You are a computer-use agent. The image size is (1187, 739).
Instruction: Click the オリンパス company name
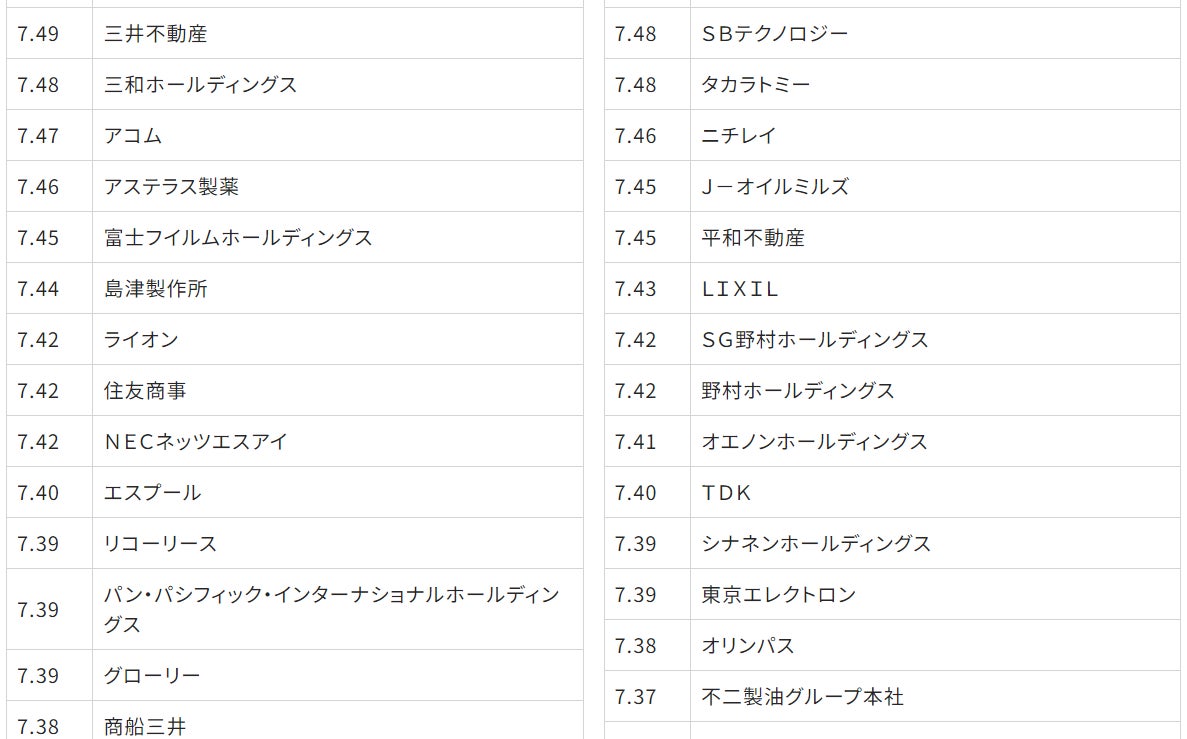tap(748, 646)
